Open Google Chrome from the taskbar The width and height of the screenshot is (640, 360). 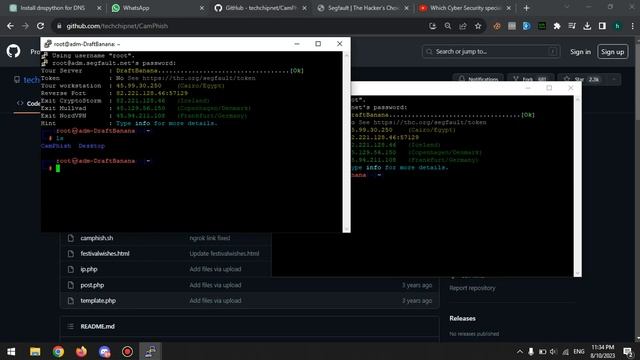(58, 351)
